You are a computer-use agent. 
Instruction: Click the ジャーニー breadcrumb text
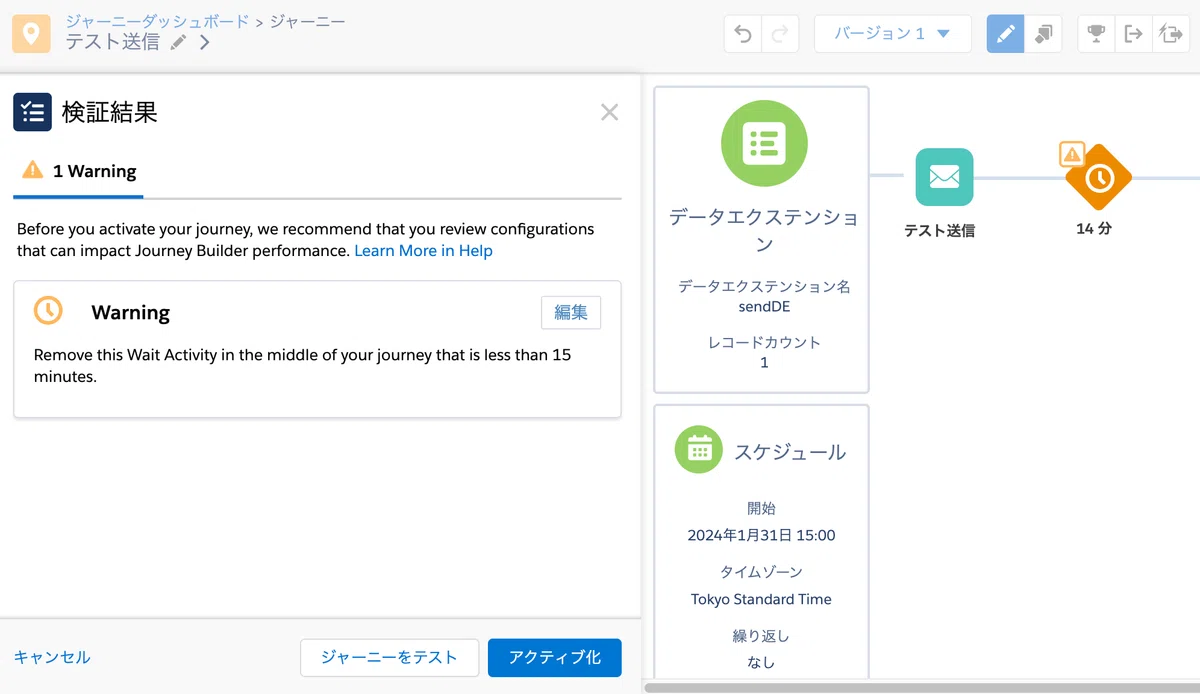(308, 21)
